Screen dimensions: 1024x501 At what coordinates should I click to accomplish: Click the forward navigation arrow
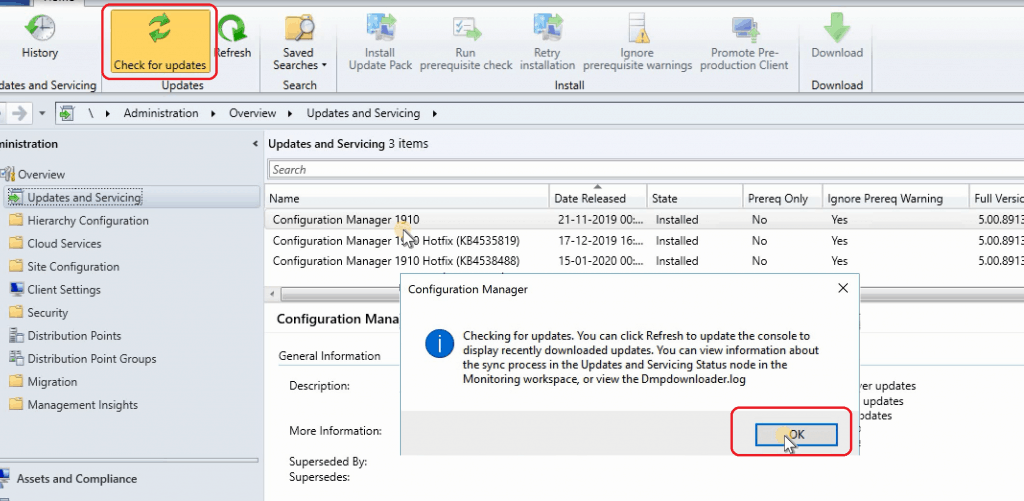point(20,113)
